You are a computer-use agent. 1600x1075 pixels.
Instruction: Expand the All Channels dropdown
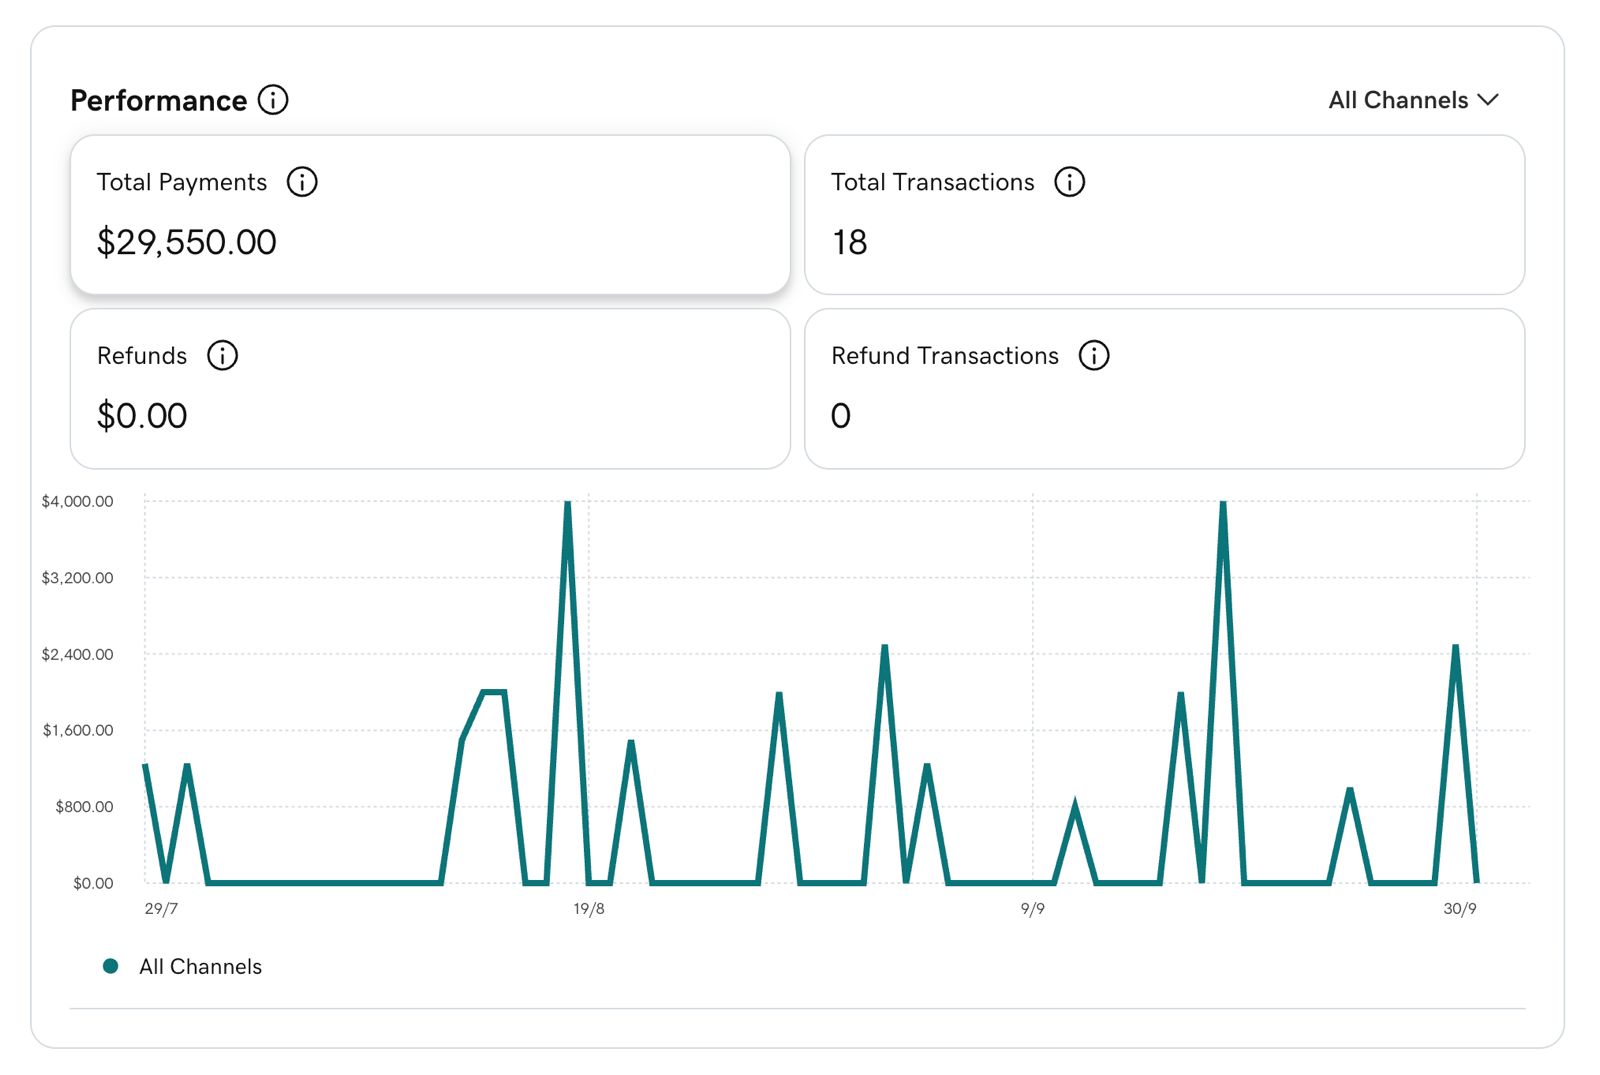tap(1413, 100)
